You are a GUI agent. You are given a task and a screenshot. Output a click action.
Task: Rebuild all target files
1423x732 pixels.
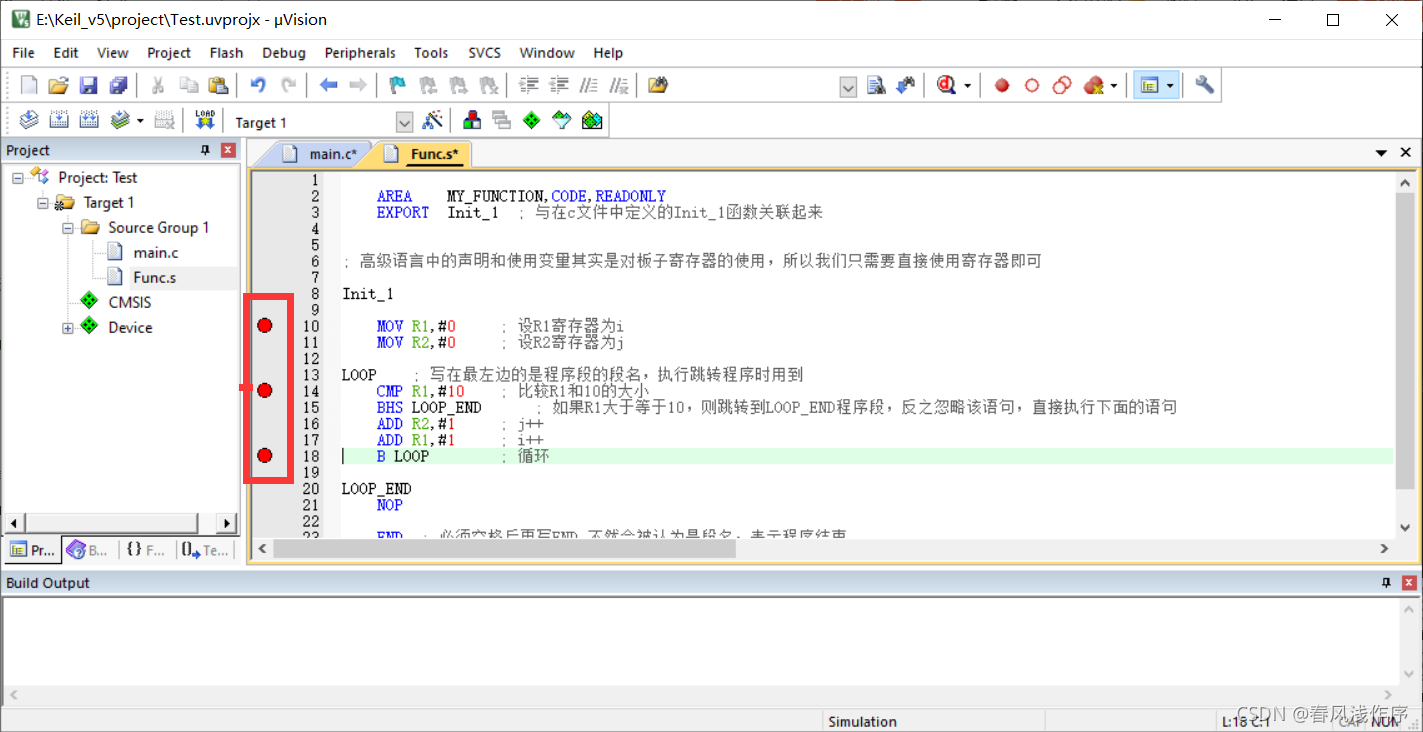(89, 121)
